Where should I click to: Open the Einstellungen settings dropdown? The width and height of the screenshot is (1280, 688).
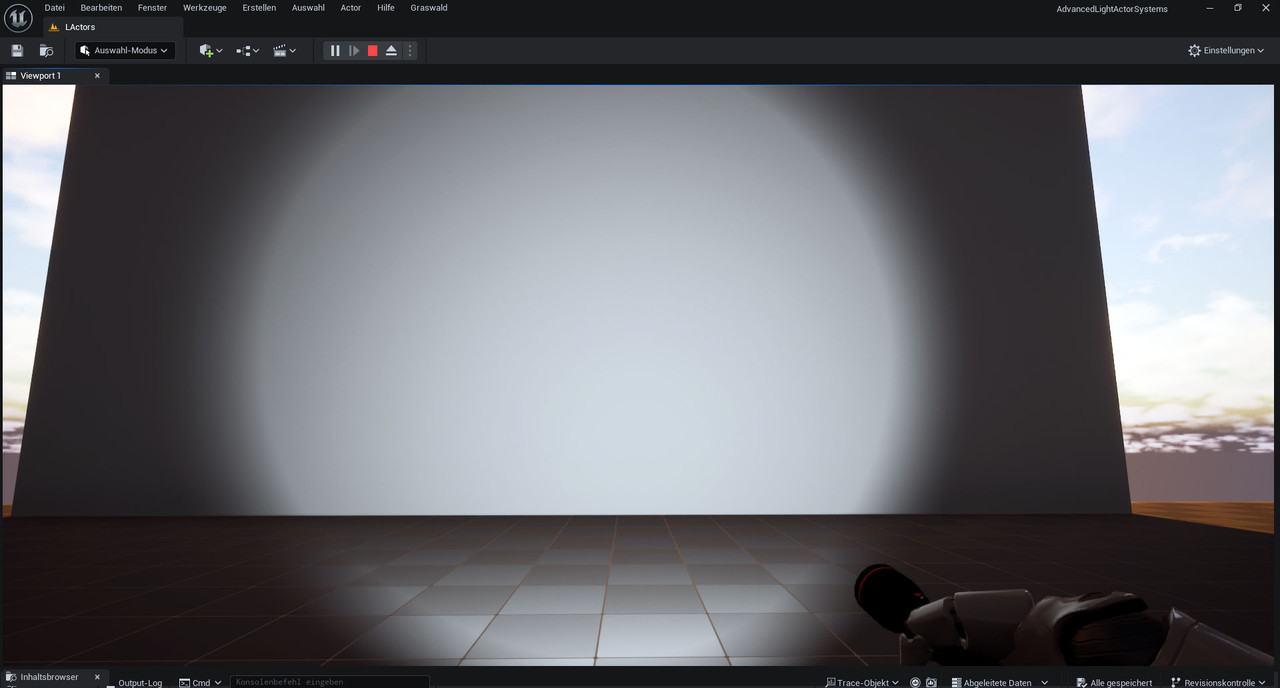point(1226,50)
